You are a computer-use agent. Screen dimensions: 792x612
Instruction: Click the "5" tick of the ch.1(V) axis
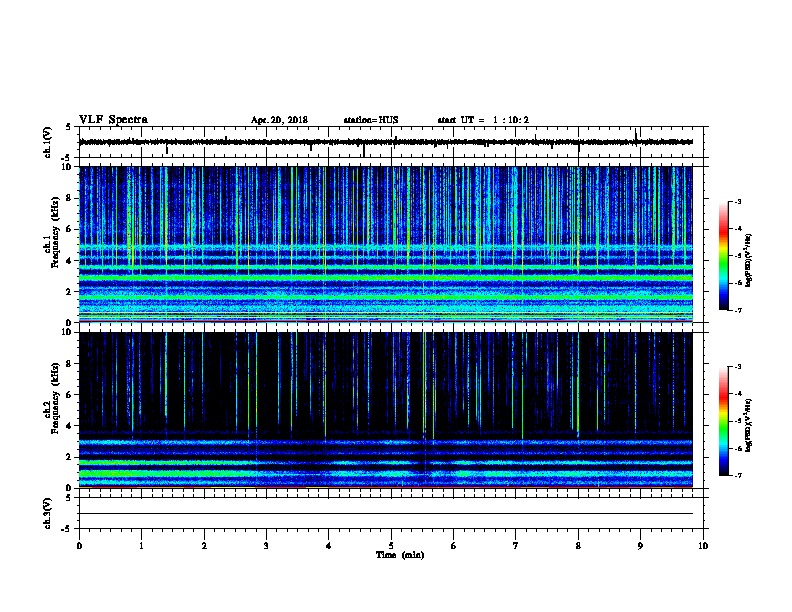(68, 127)
